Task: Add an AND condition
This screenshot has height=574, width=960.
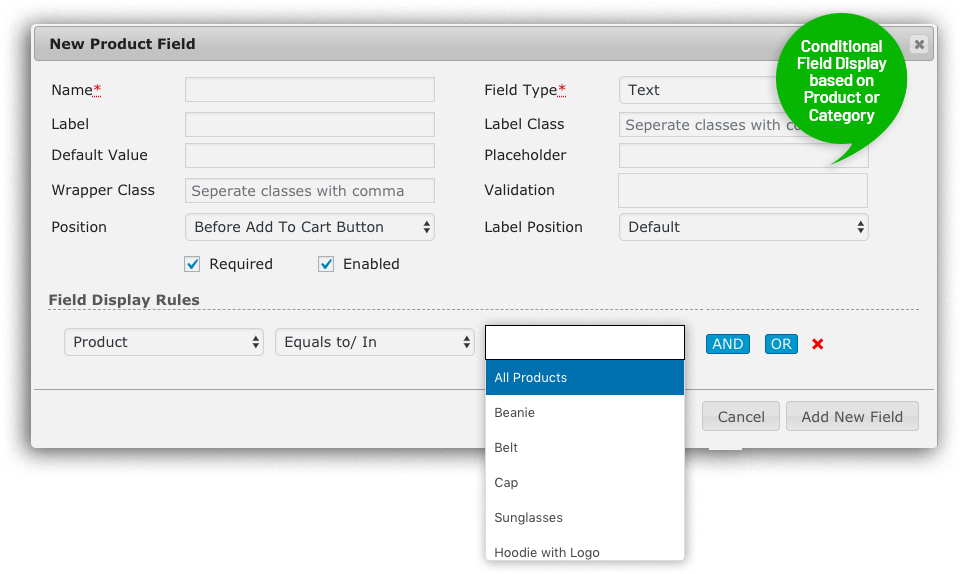Action: 727,344
